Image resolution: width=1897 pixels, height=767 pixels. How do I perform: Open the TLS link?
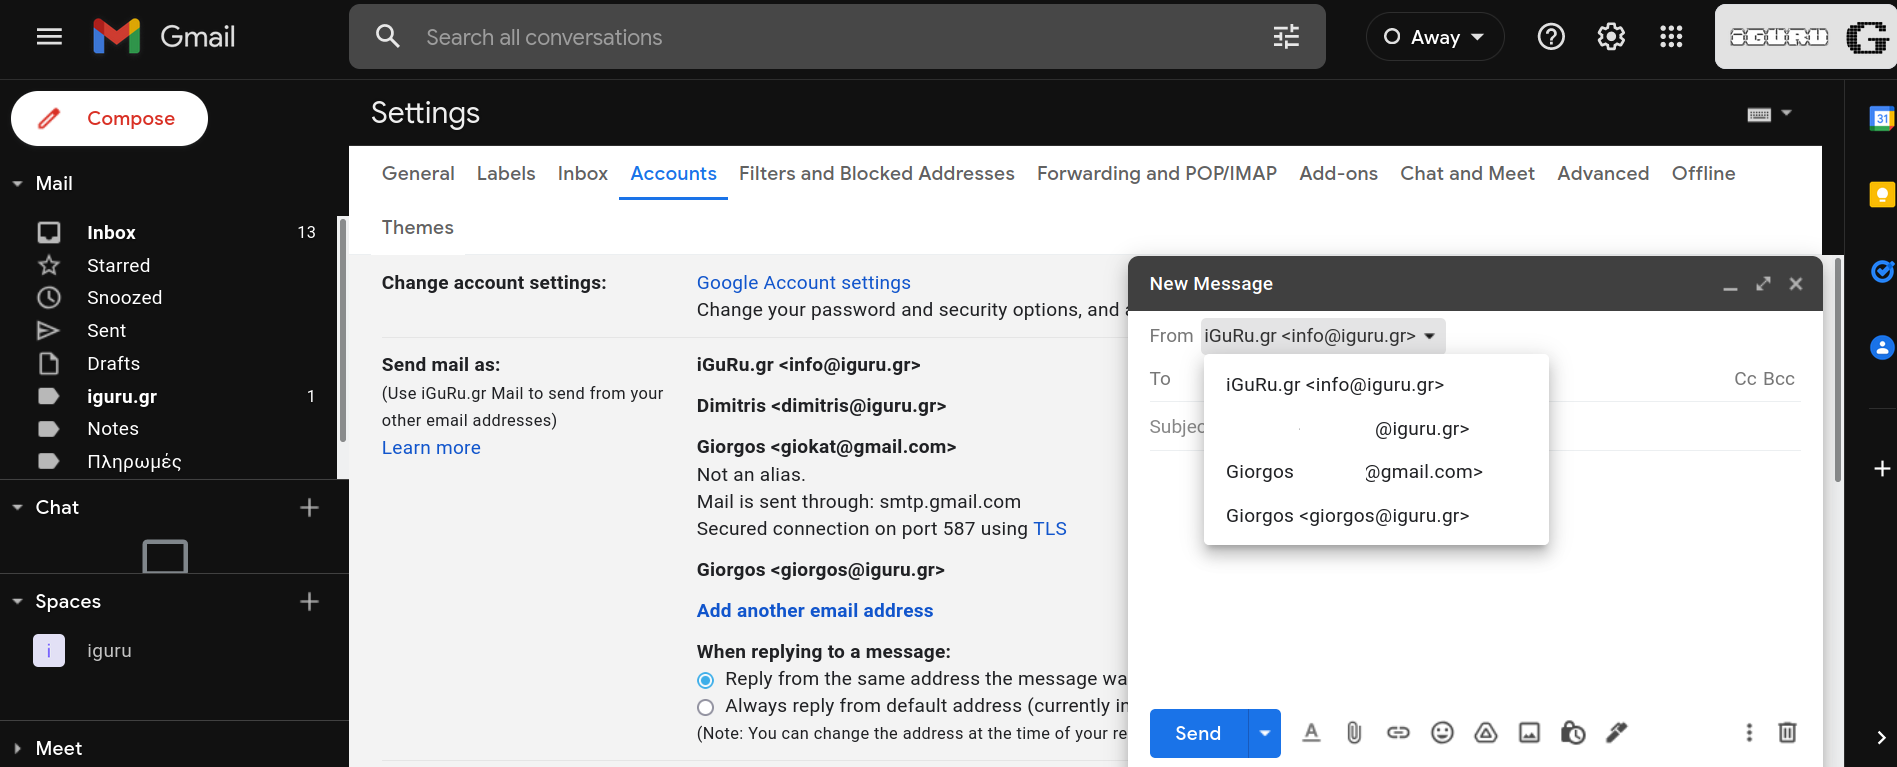point(1050,529)
